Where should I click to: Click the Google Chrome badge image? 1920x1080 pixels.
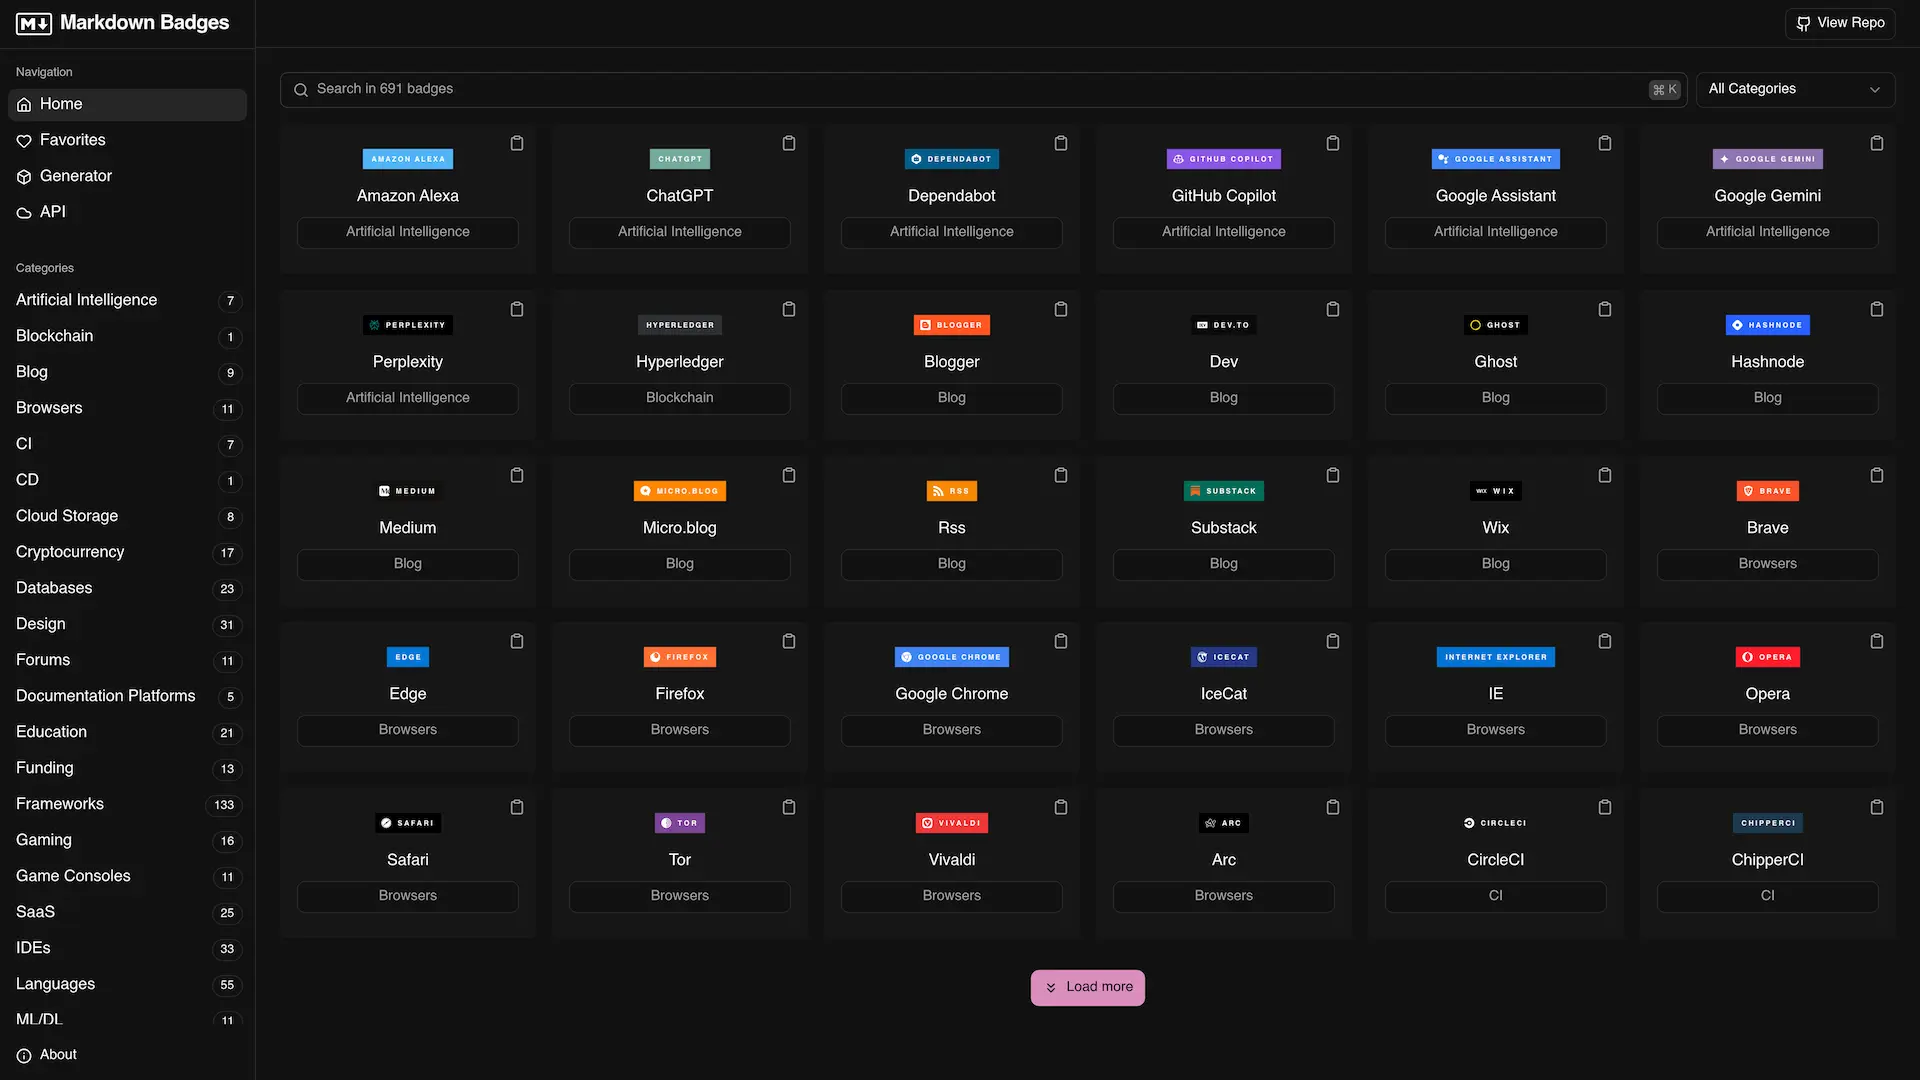click(952, 657)
